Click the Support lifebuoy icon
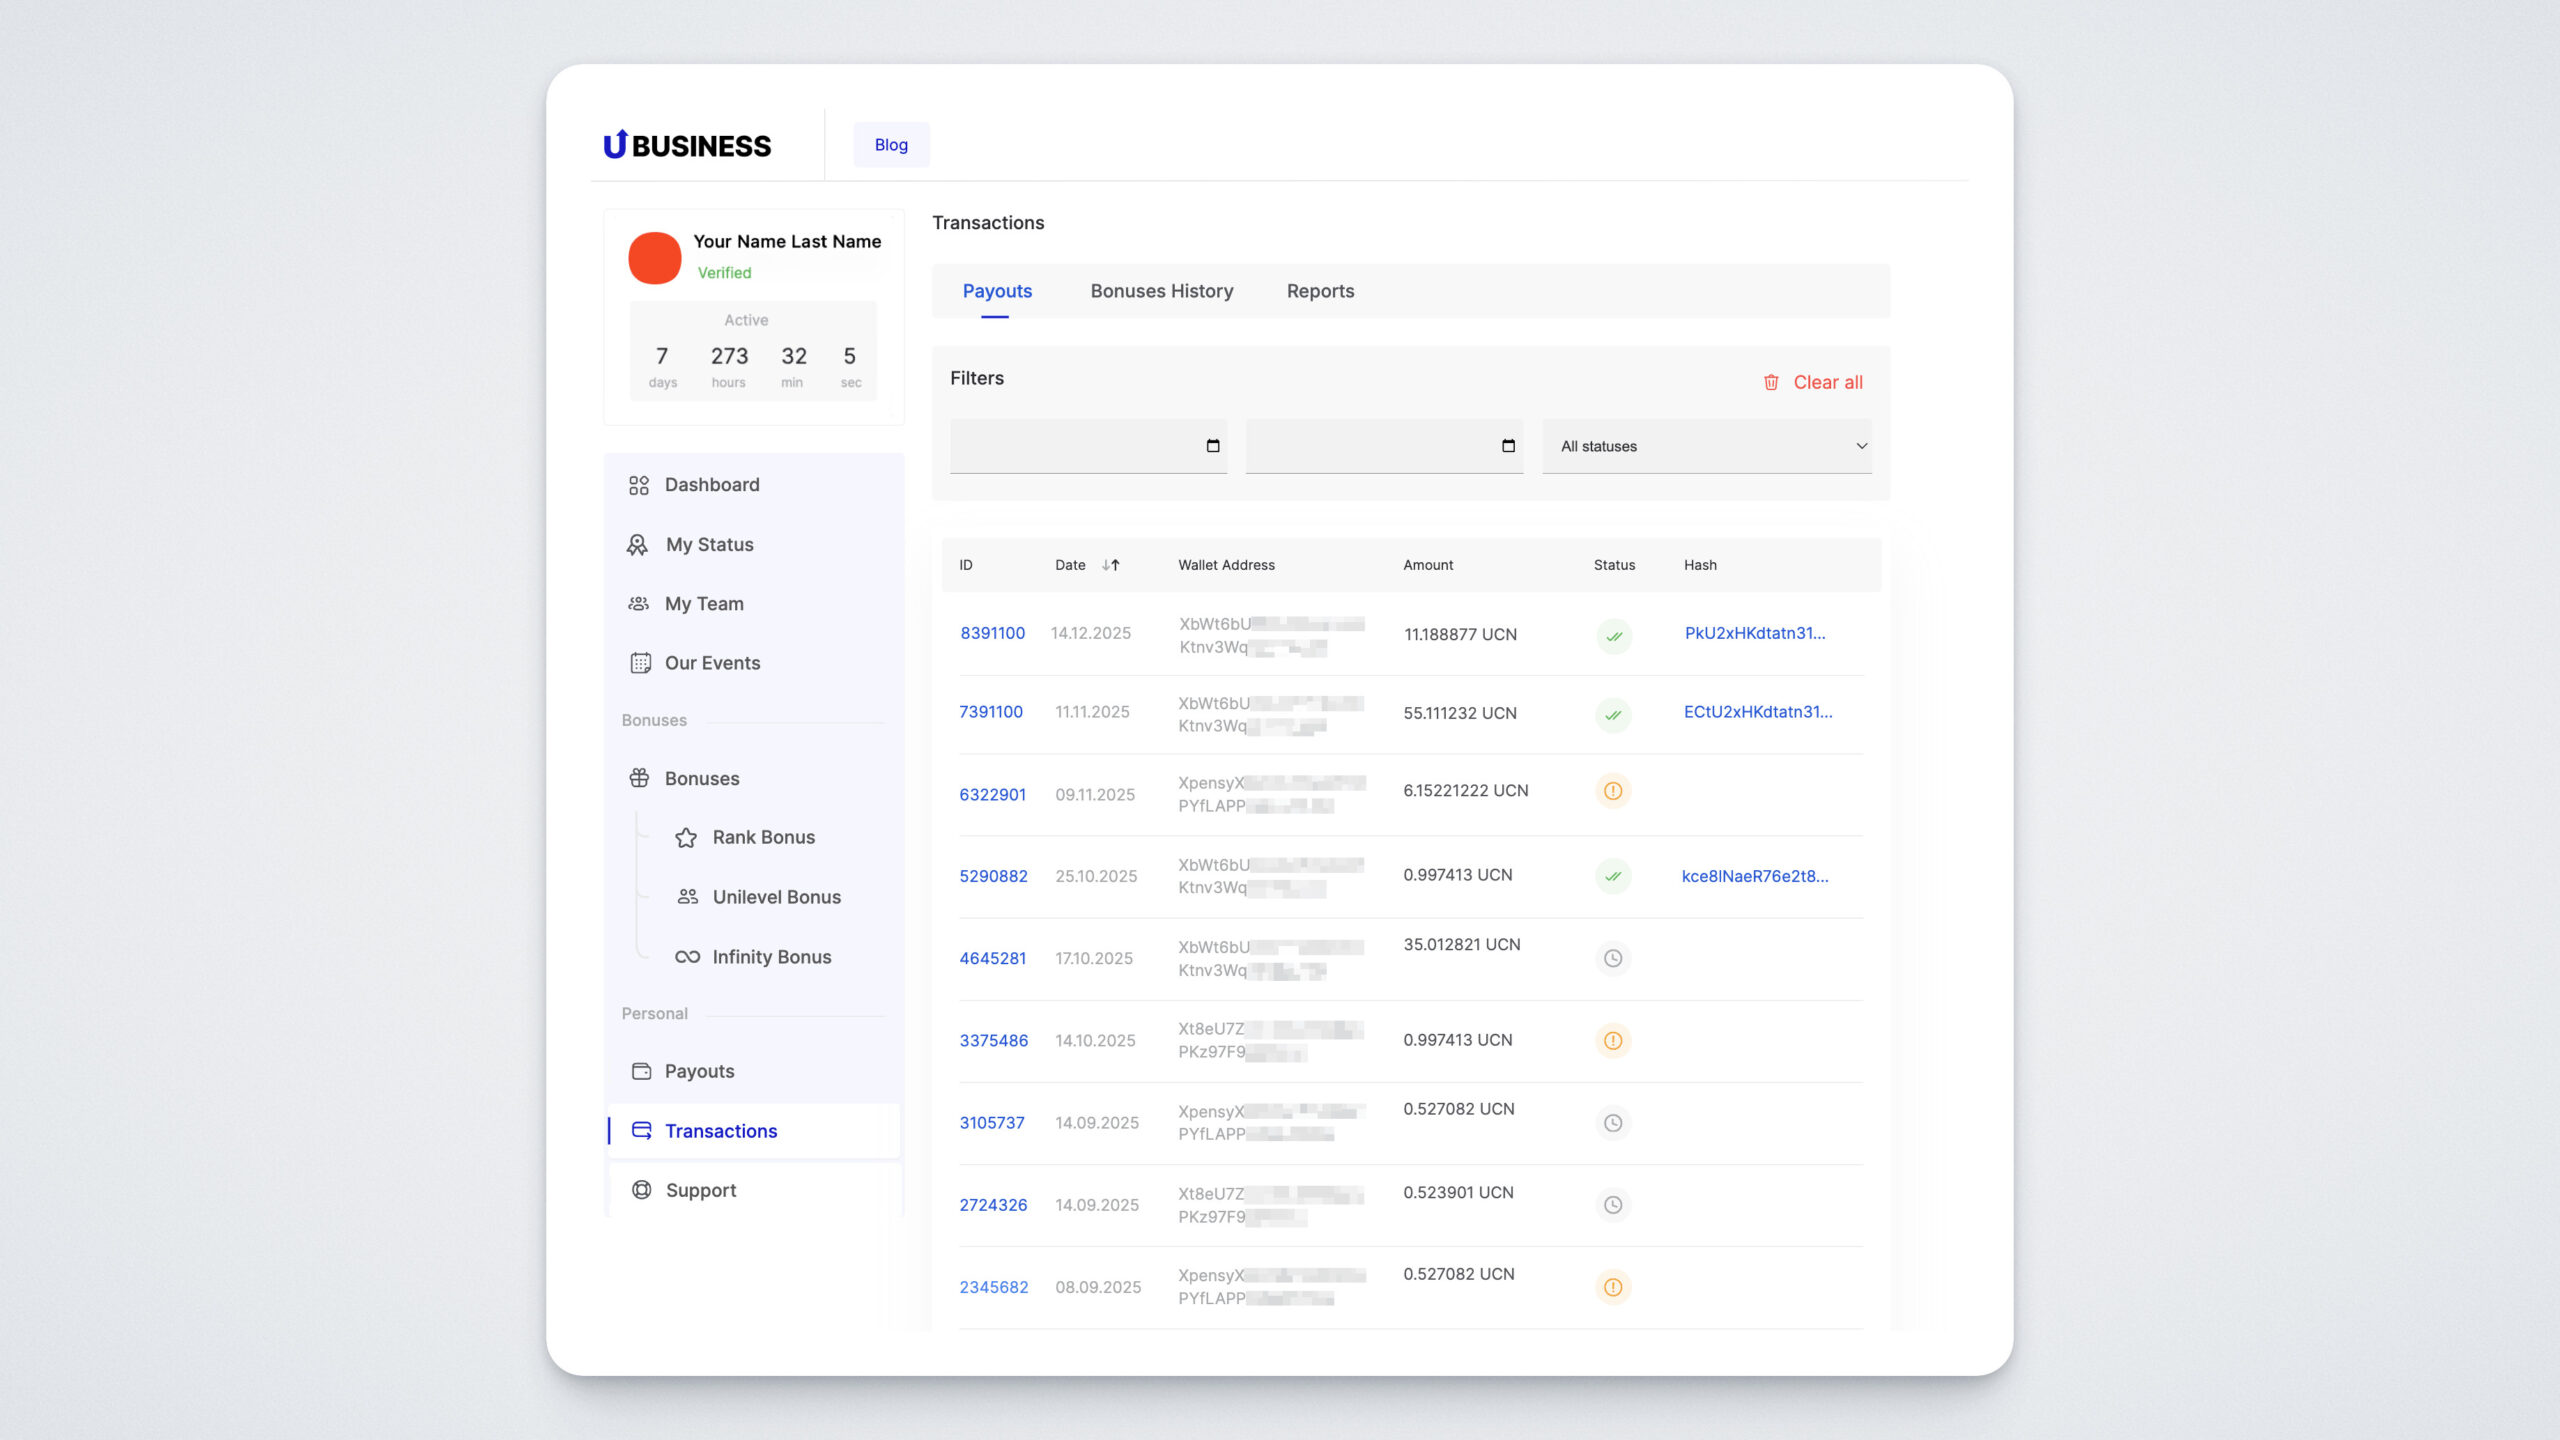 [641, 1190]
